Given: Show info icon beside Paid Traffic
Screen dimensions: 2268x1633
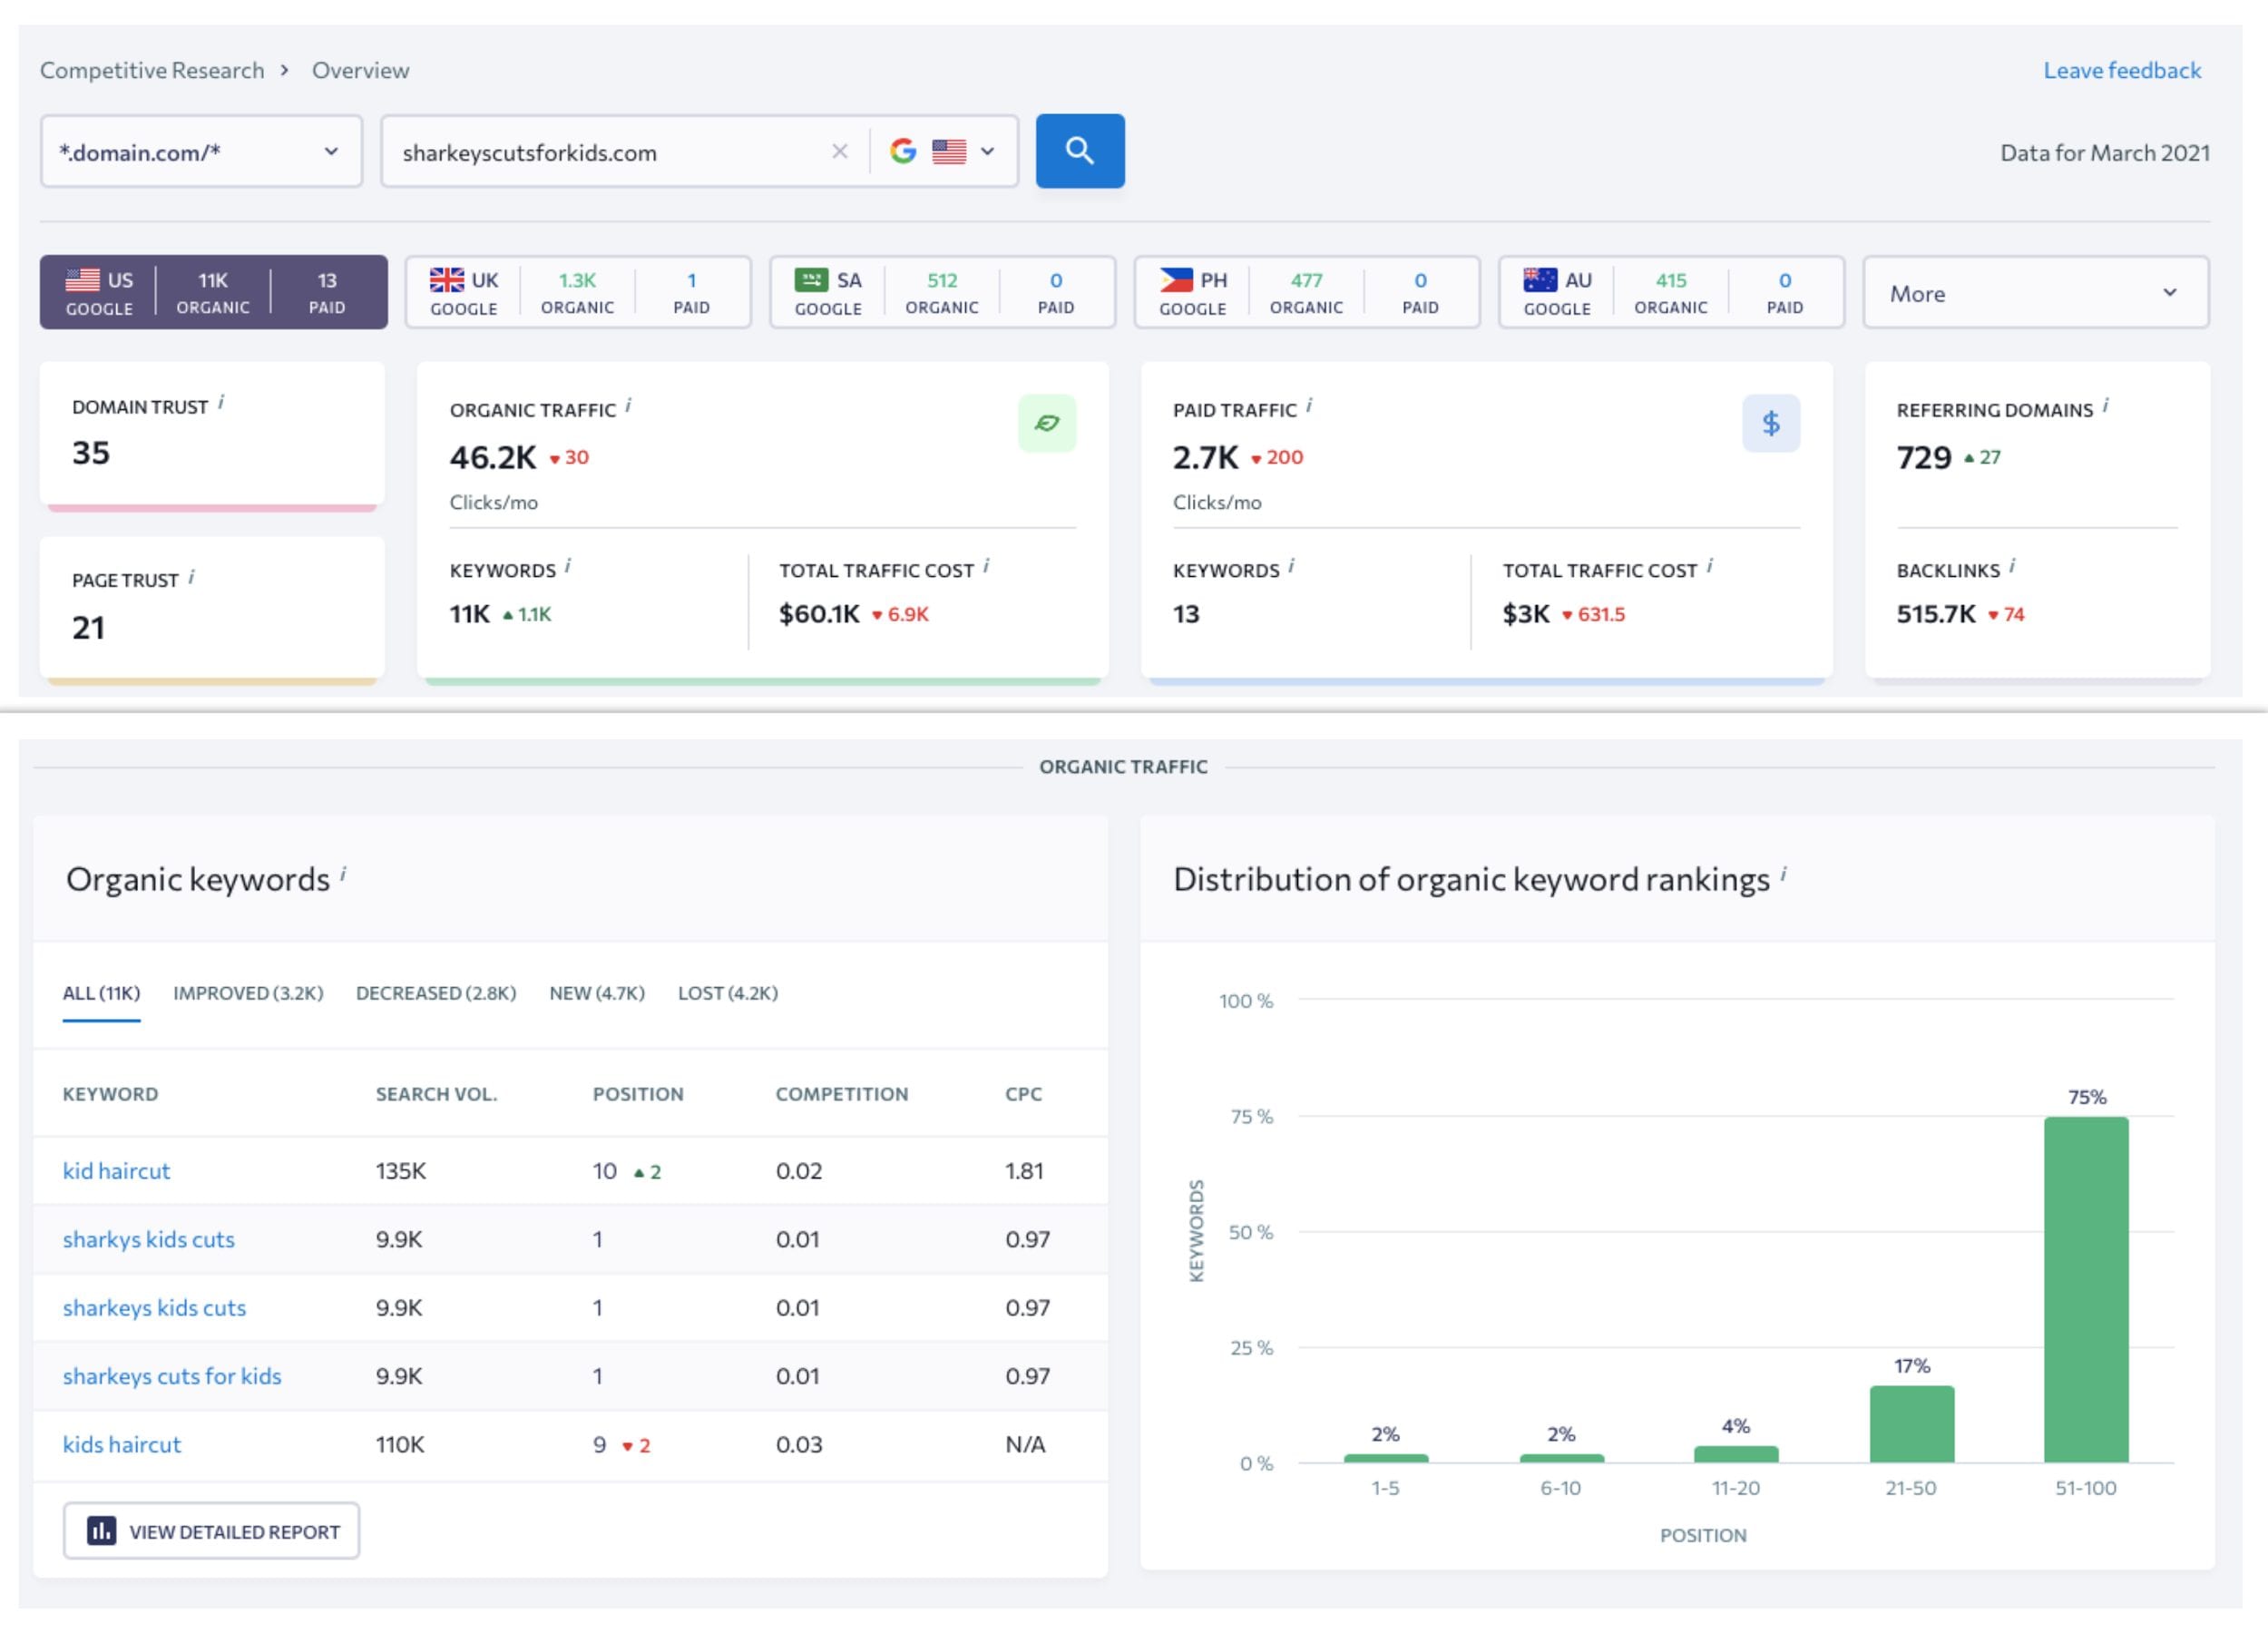Looking at the screenshot, I should tap(1309, 405).
